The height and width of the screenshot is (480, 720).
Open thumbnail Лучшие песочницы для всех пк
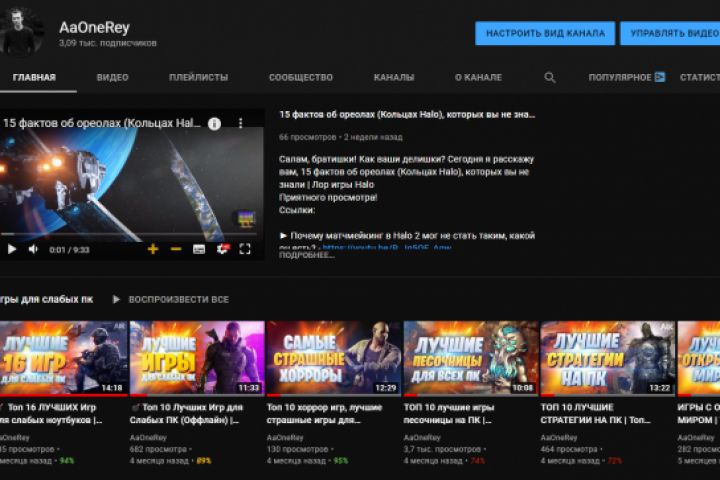pyautogui.click(x=471, y=358)
